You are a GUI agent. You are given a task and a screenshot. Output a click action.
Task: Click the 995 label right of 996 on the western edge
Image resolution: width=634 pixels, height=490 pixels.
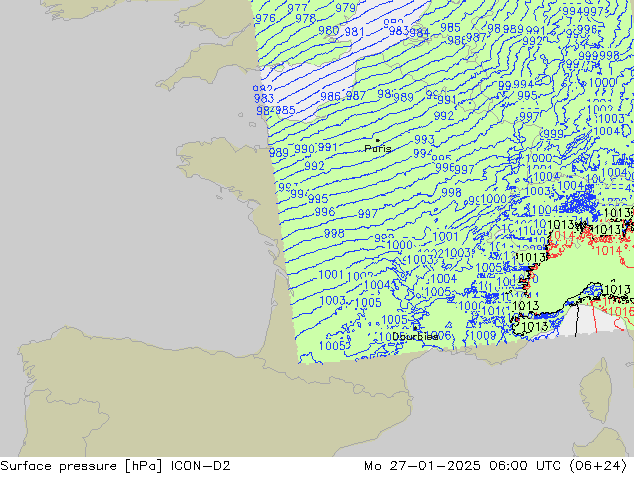[318, 199]
